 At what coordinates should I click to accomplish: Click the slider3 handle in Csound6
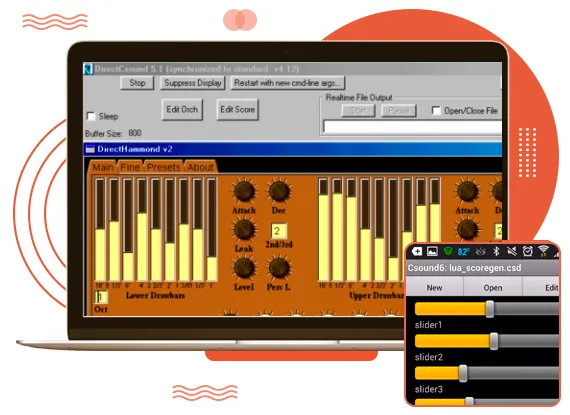tap(463, 373)
